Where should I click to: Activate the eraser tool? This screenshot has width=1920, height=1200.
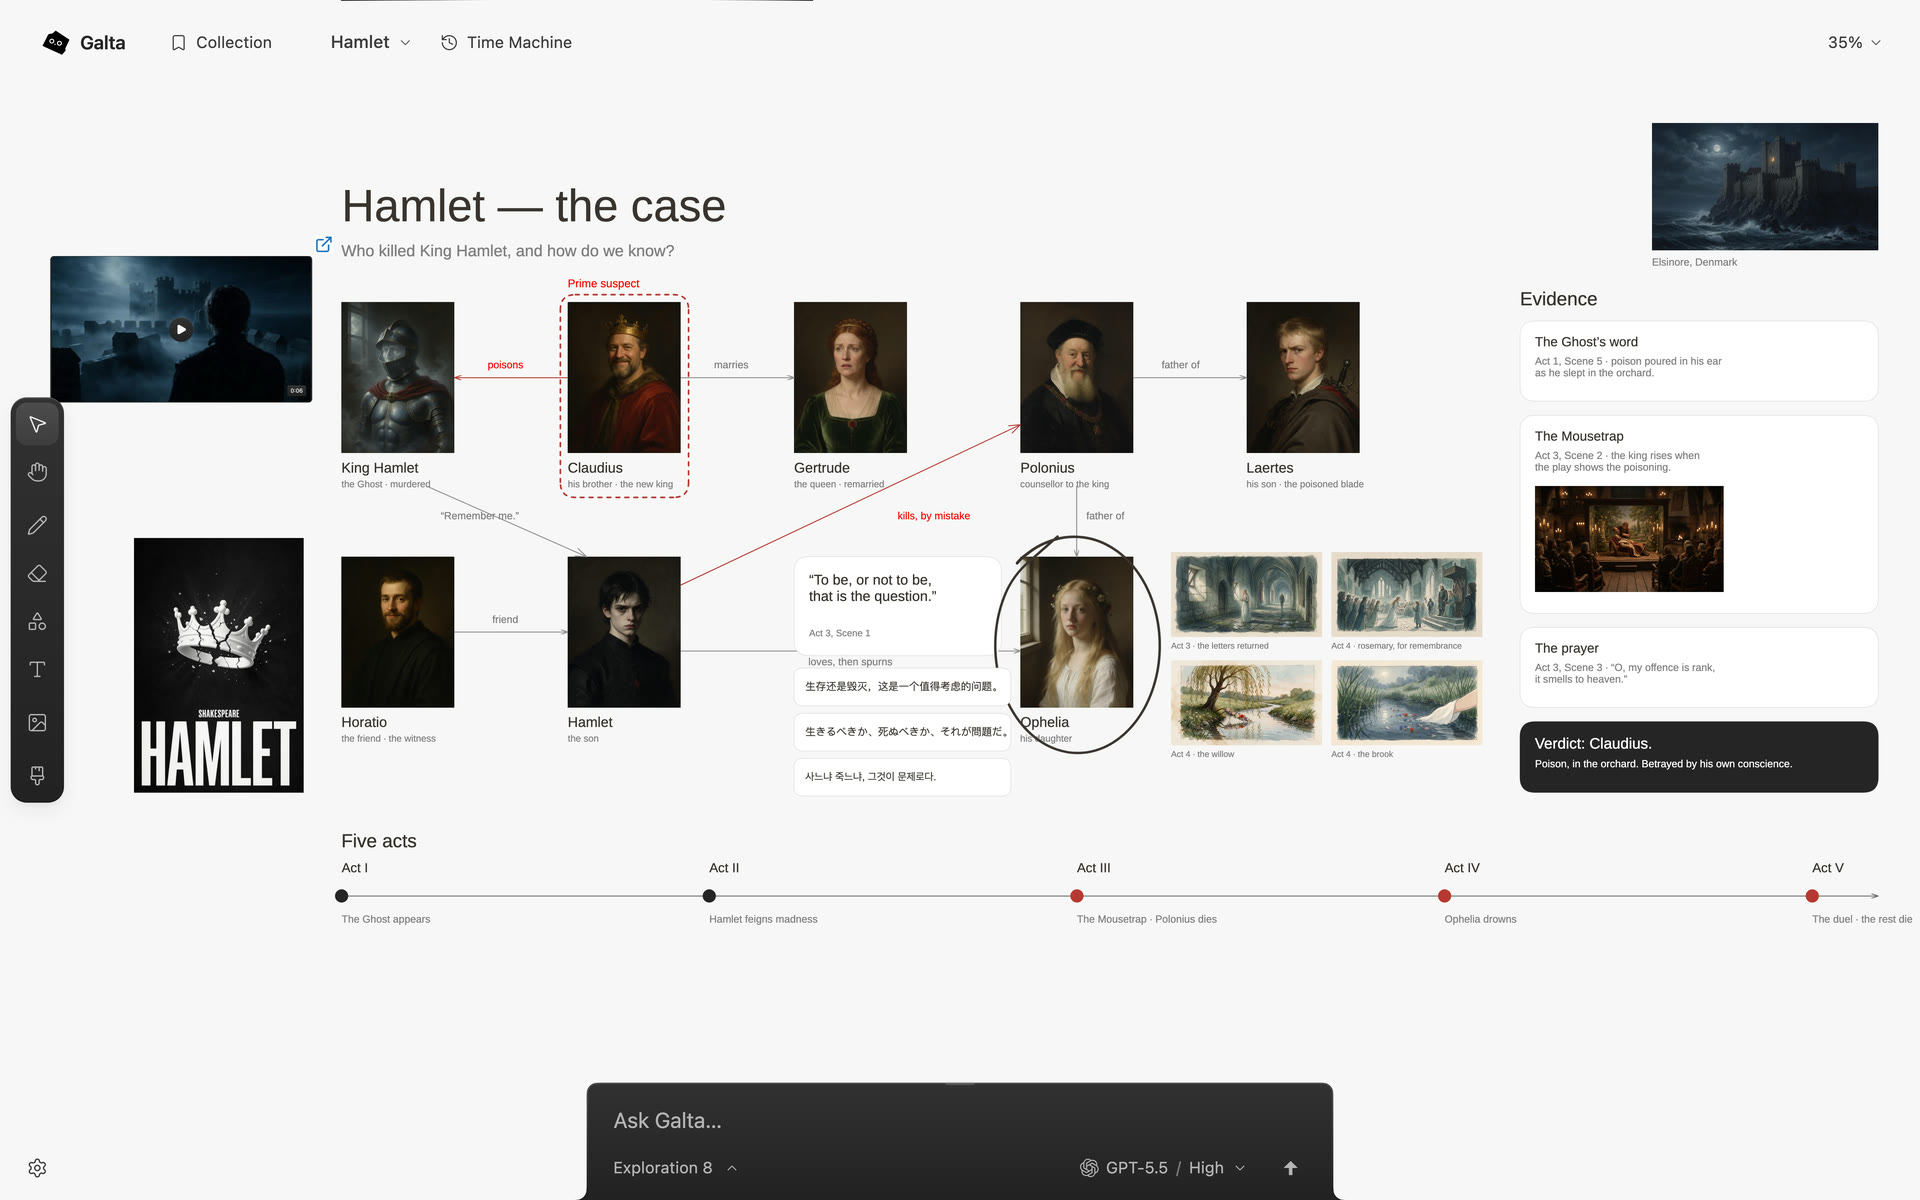coord(37,574)
